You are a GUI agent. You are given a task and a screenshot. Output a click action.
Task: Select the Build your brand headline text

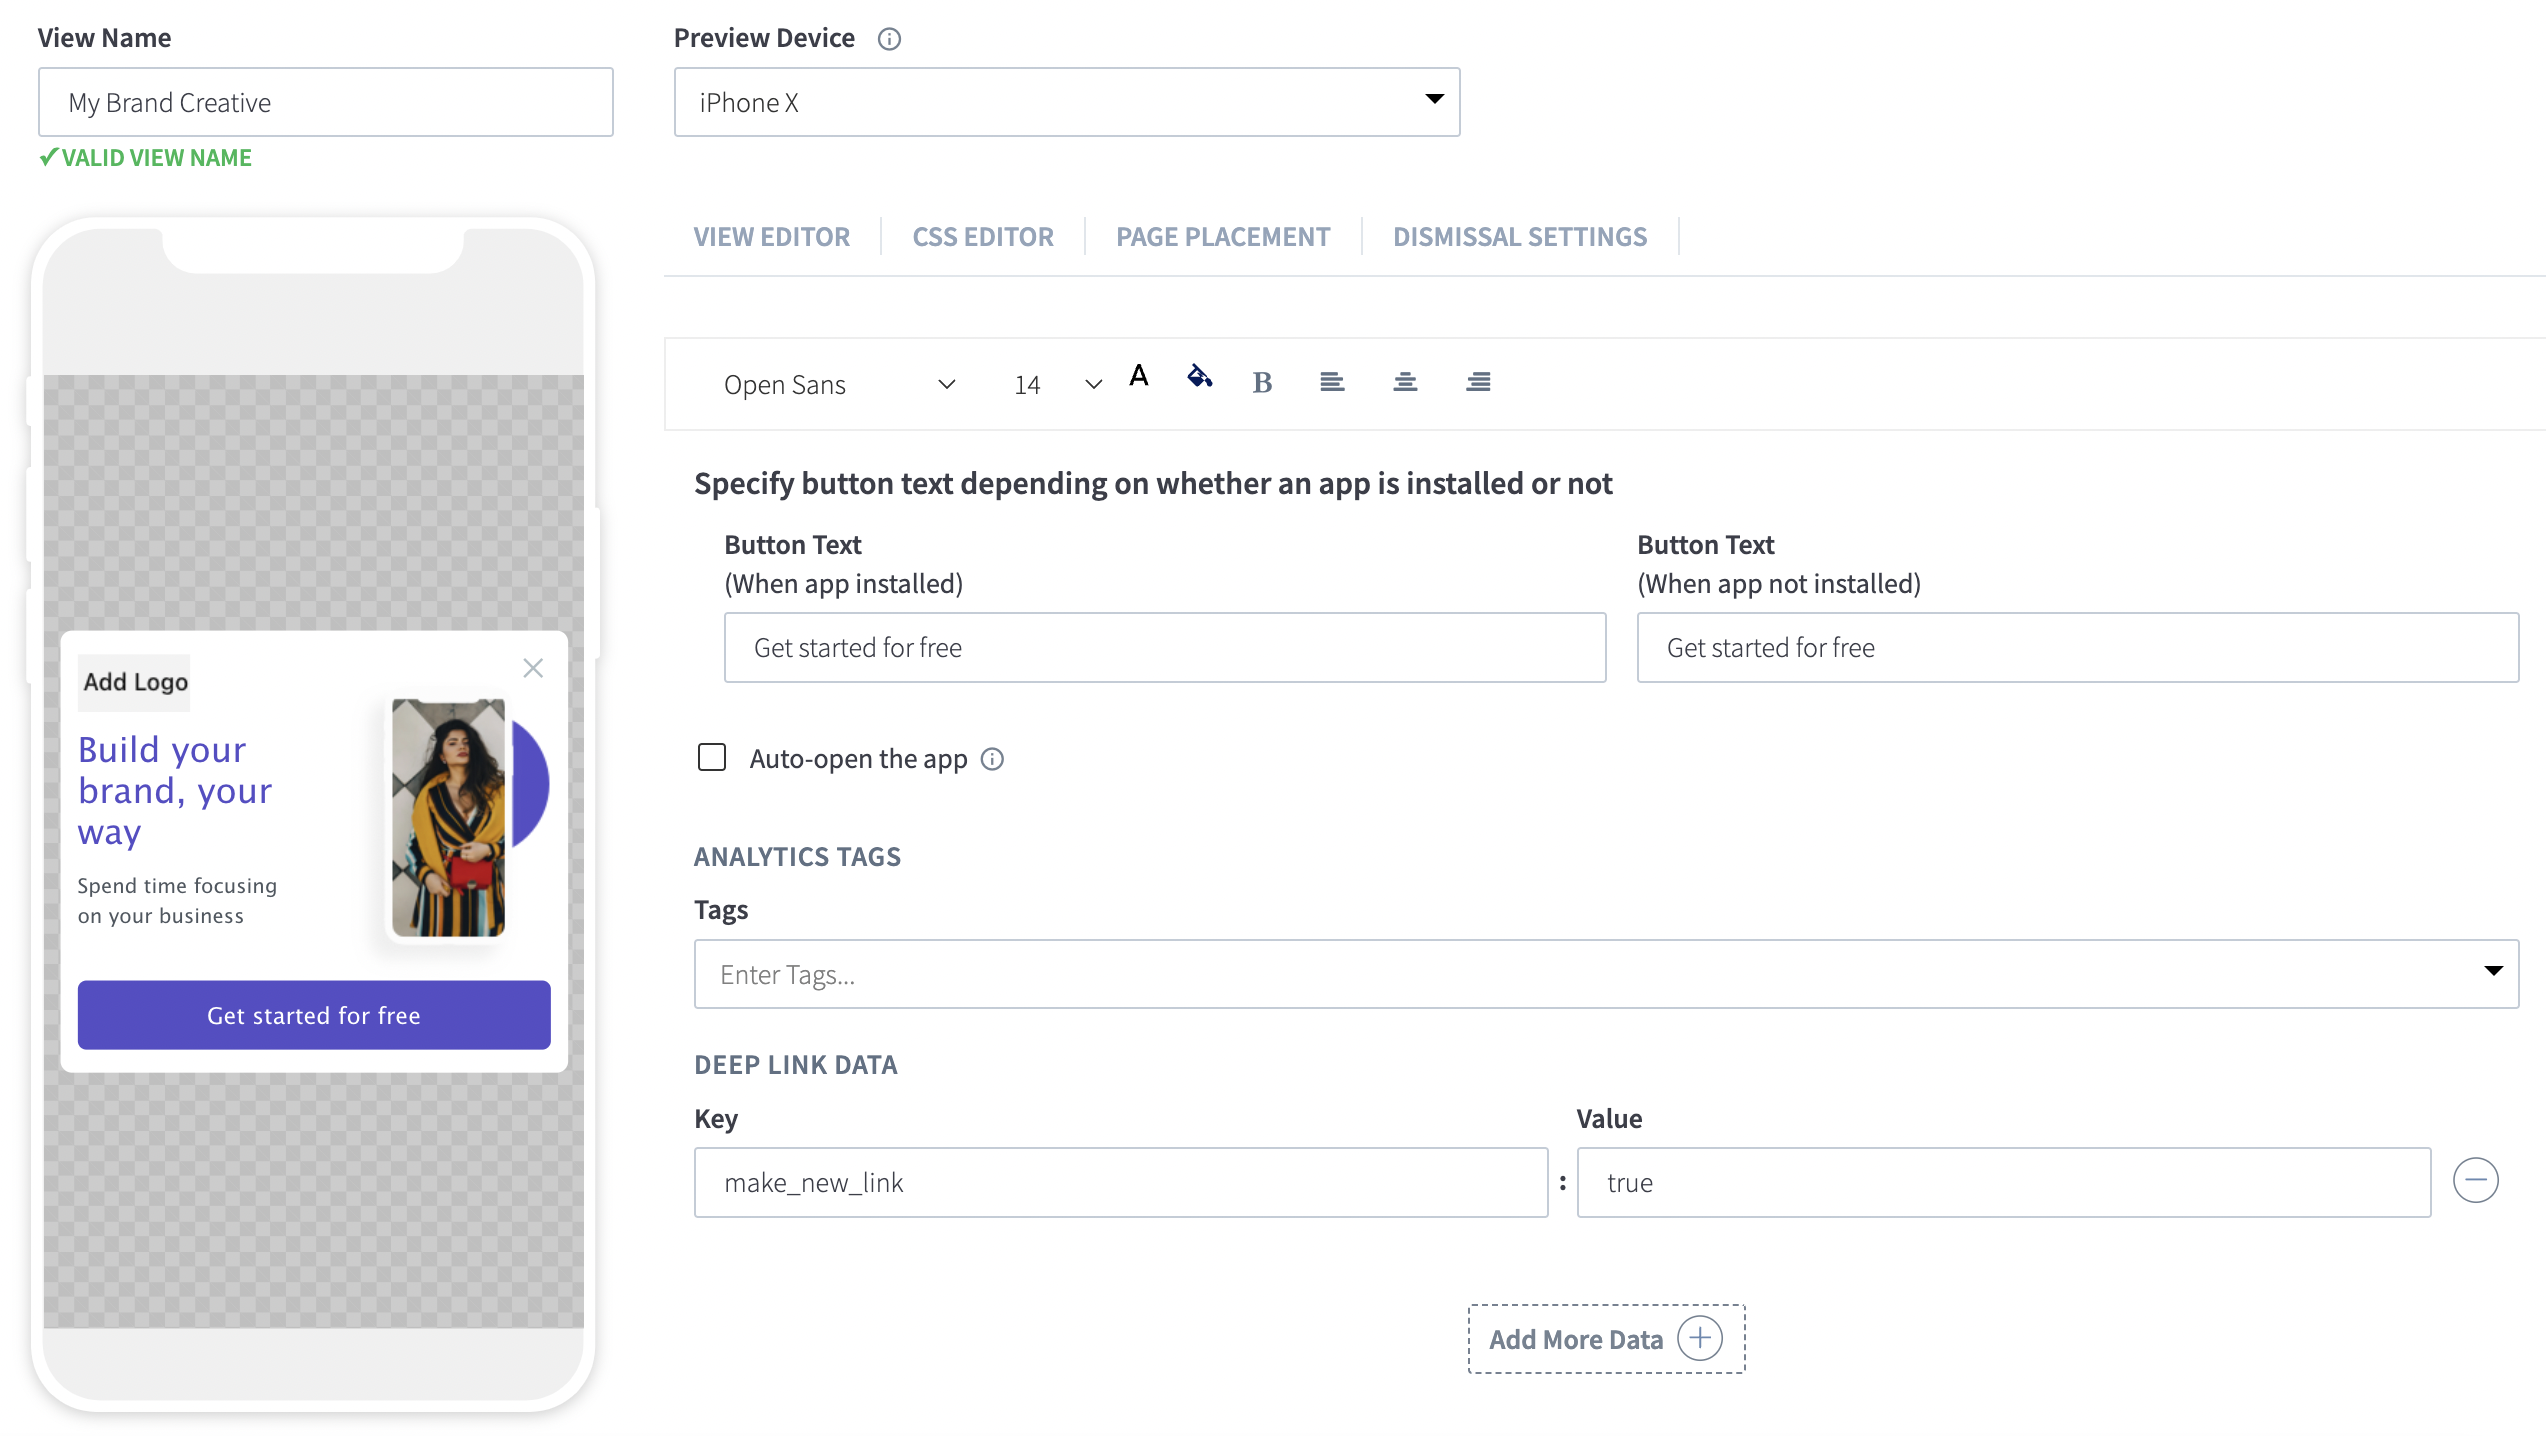[175, 790]
